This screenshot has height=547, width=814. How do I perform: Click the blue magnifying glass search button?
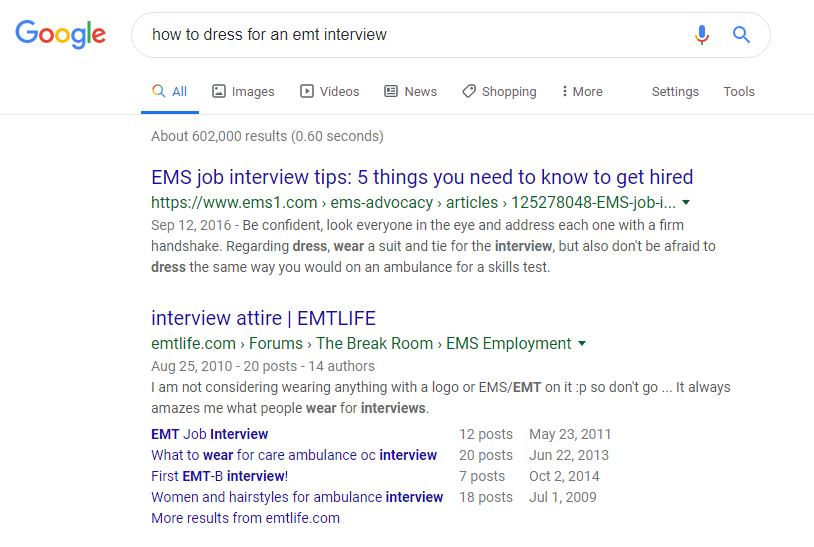pos(741,35)
